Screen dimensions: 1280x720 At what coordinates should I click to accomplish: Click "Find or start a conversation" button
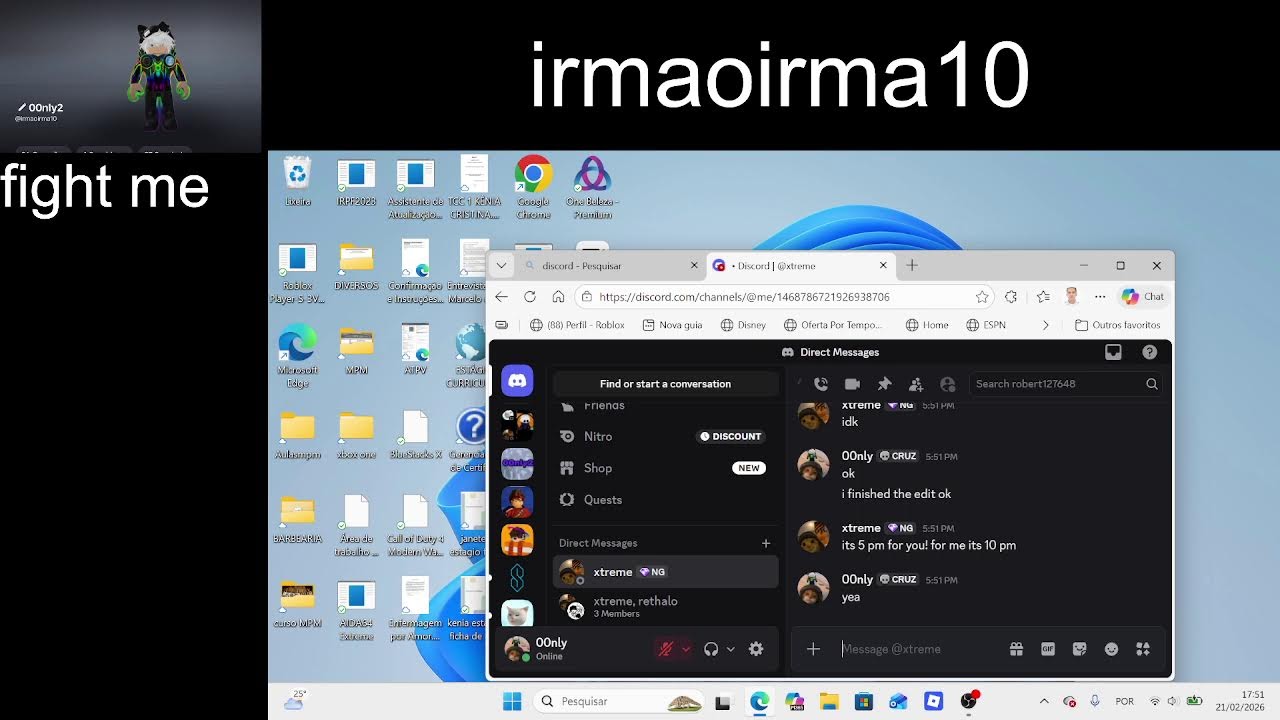coord(665,384)
